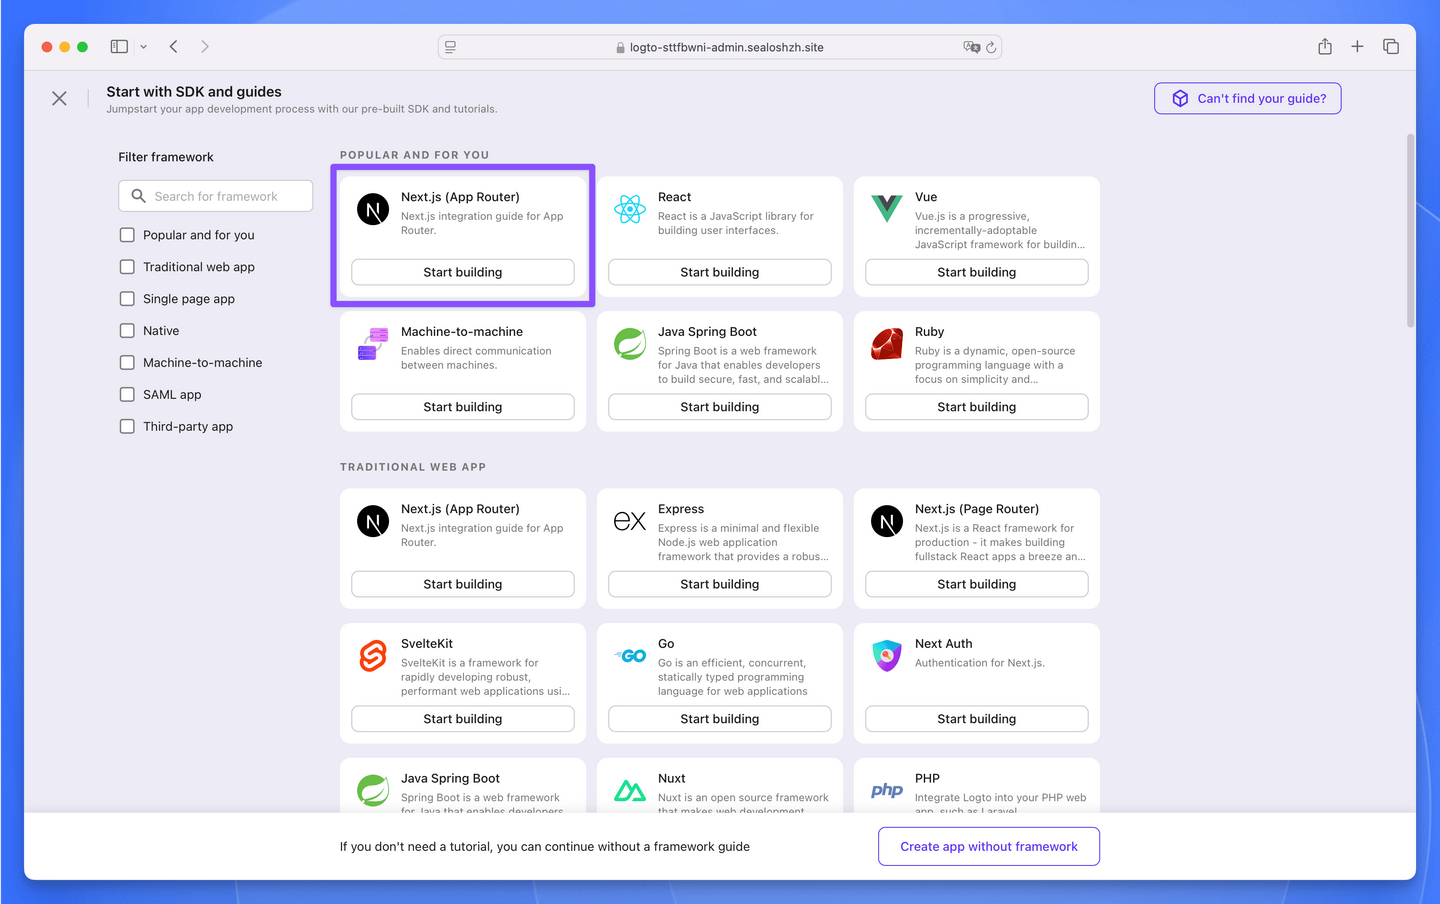
Task: Click Start building under Next Auth
Action: tap(975, 718)
